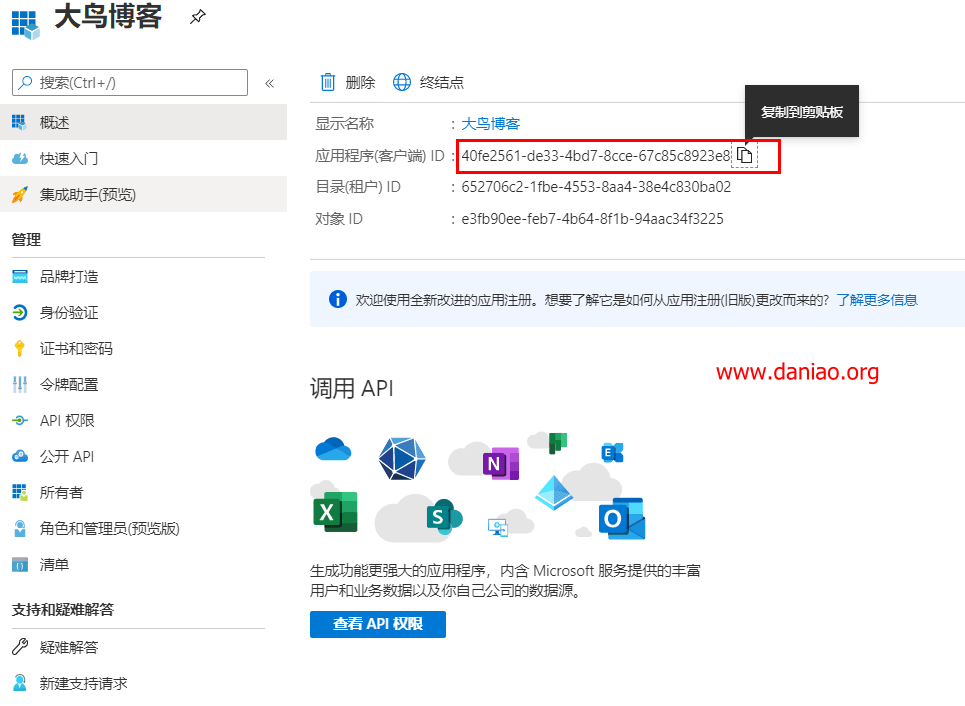Click the API 权限 sidebar icon

tap(20, 420)
